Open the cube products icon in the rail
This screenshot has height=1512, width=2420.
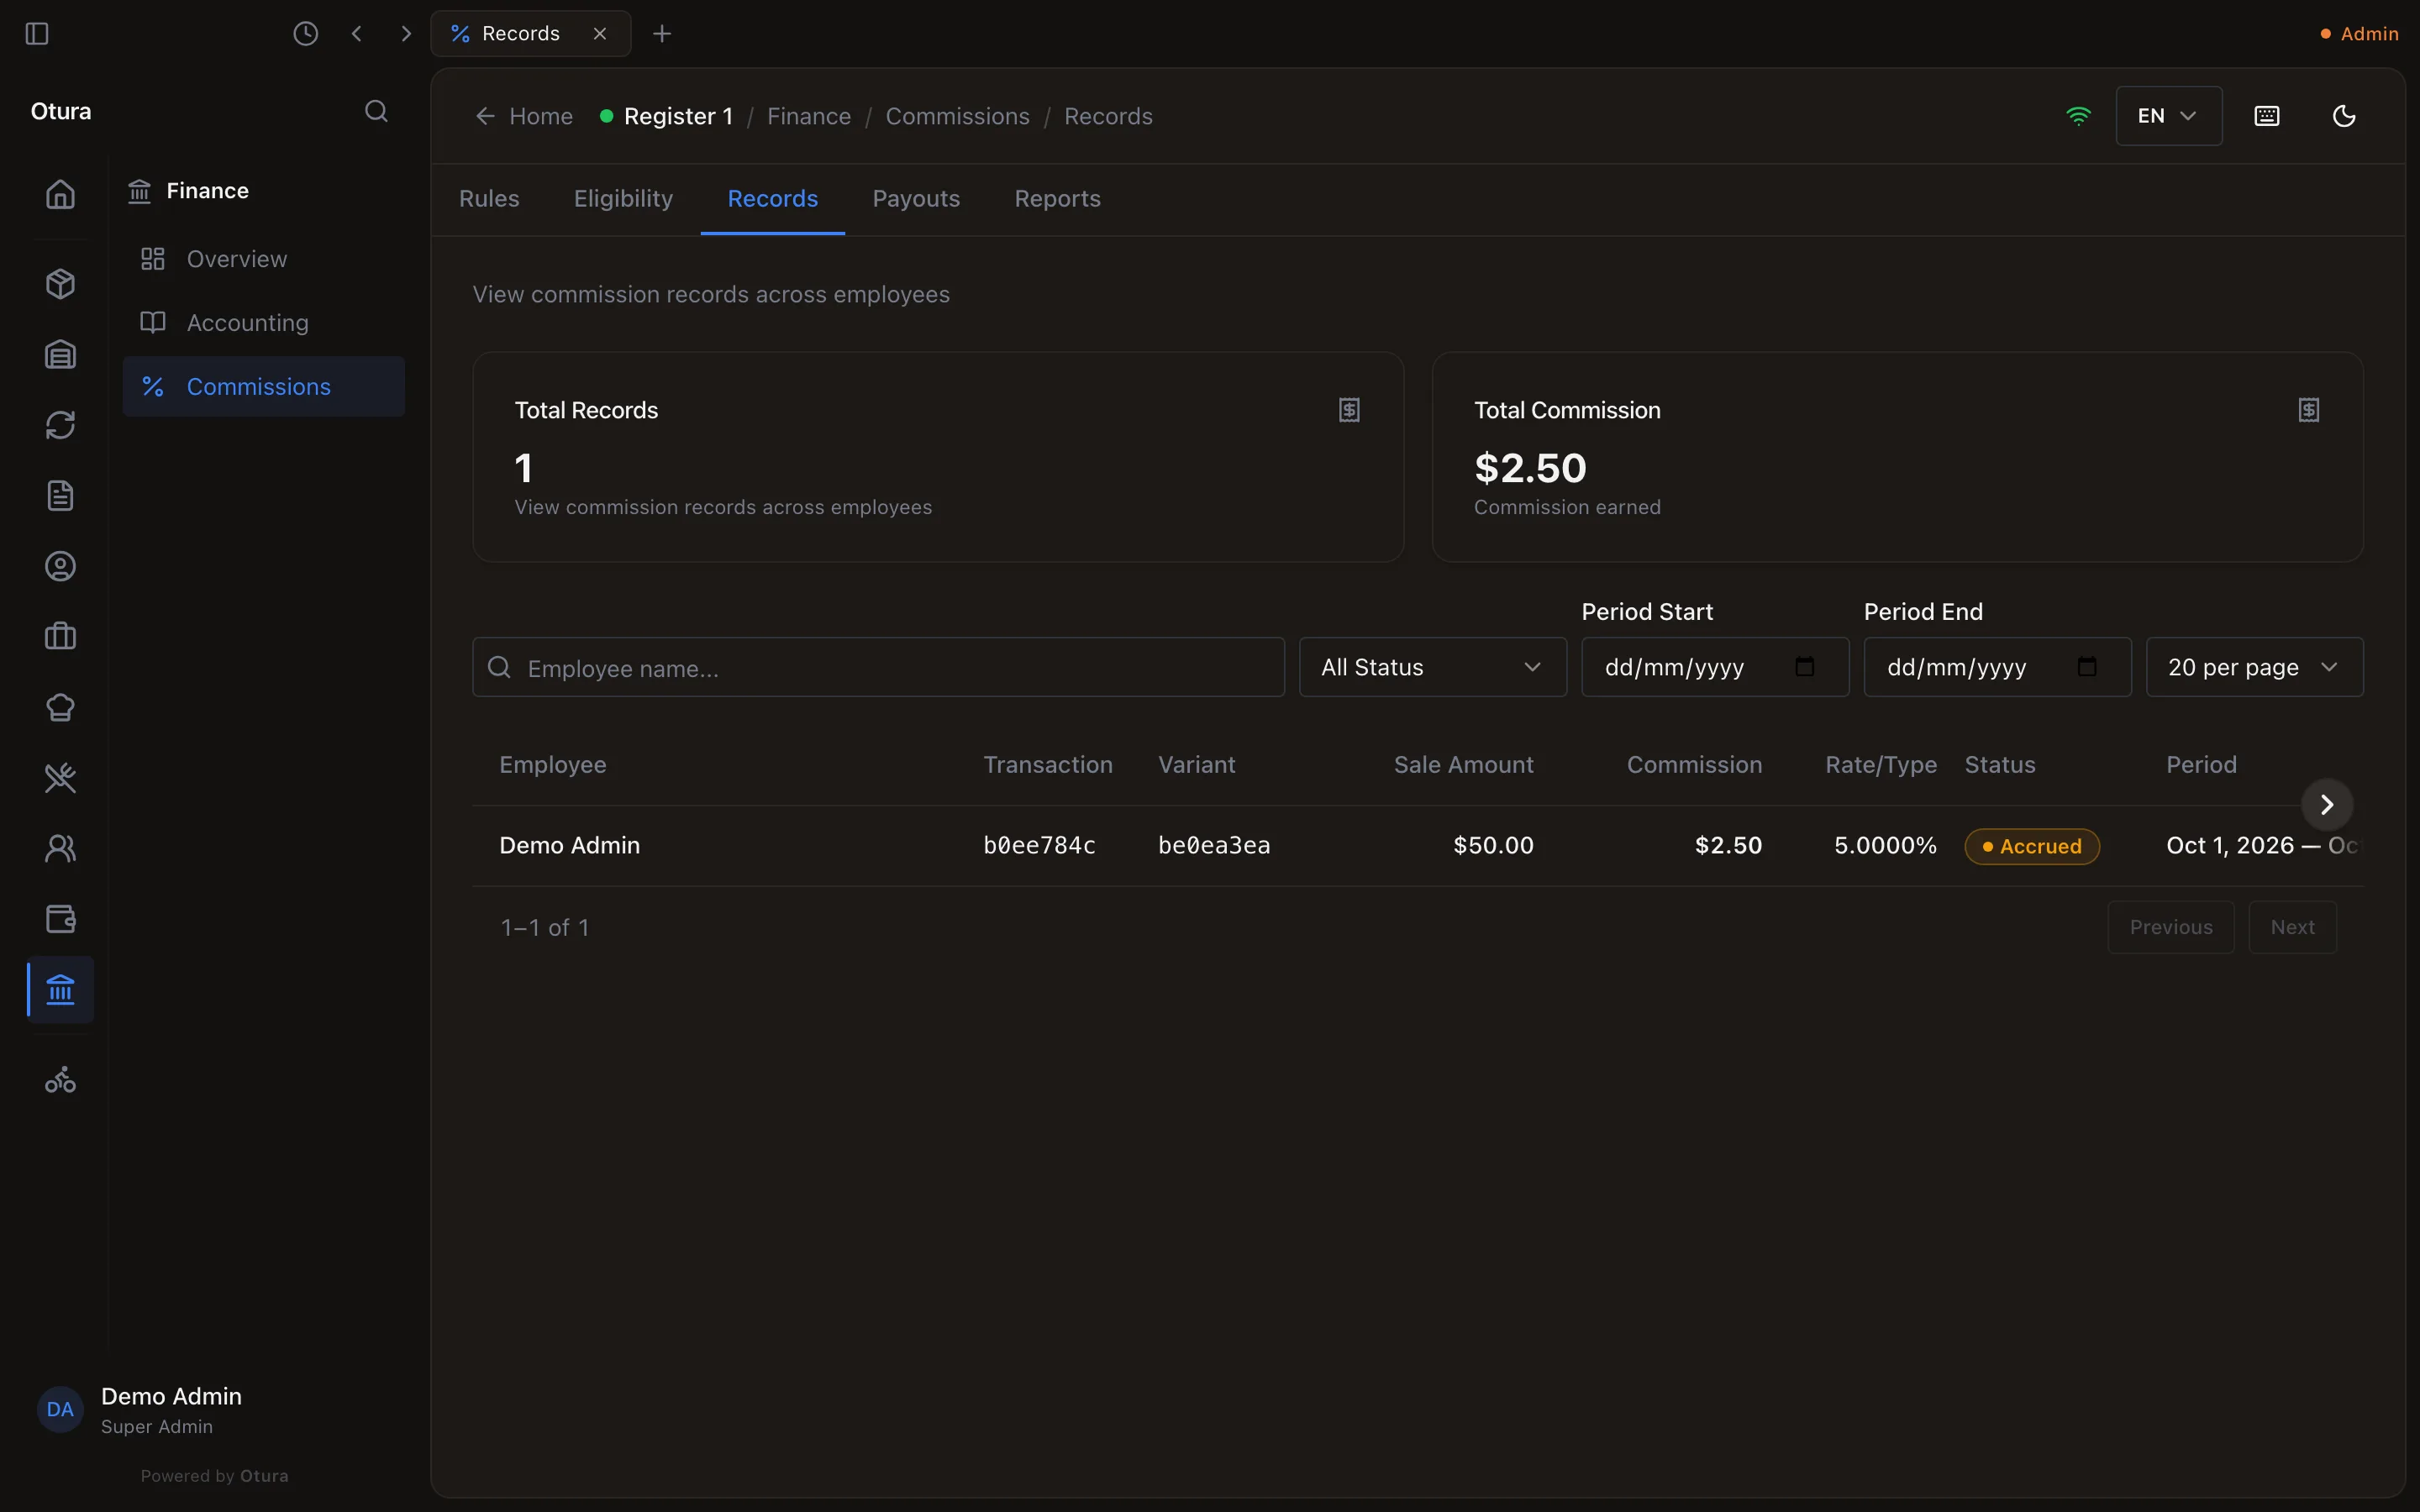[61, 284]
